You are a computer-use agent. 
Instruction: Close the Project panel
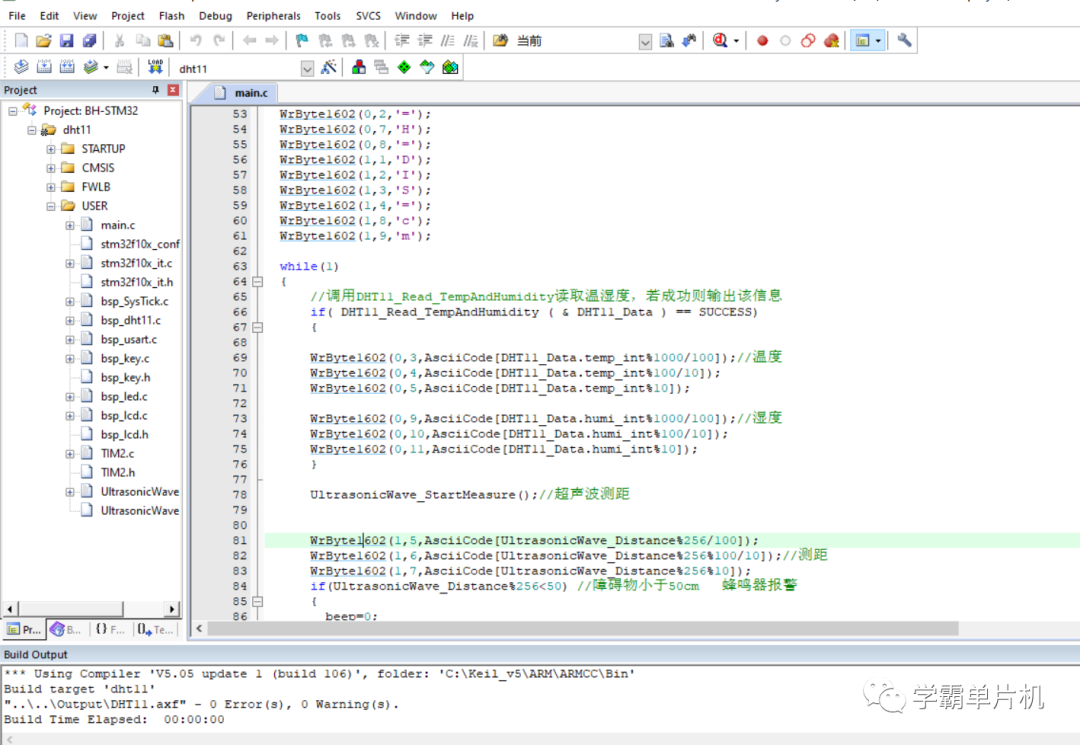click(173, 90)
